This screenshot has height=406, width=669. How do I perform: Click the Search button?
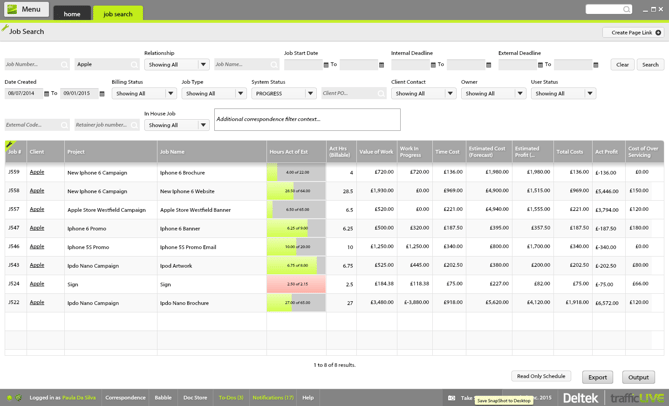tap(650, 65)
